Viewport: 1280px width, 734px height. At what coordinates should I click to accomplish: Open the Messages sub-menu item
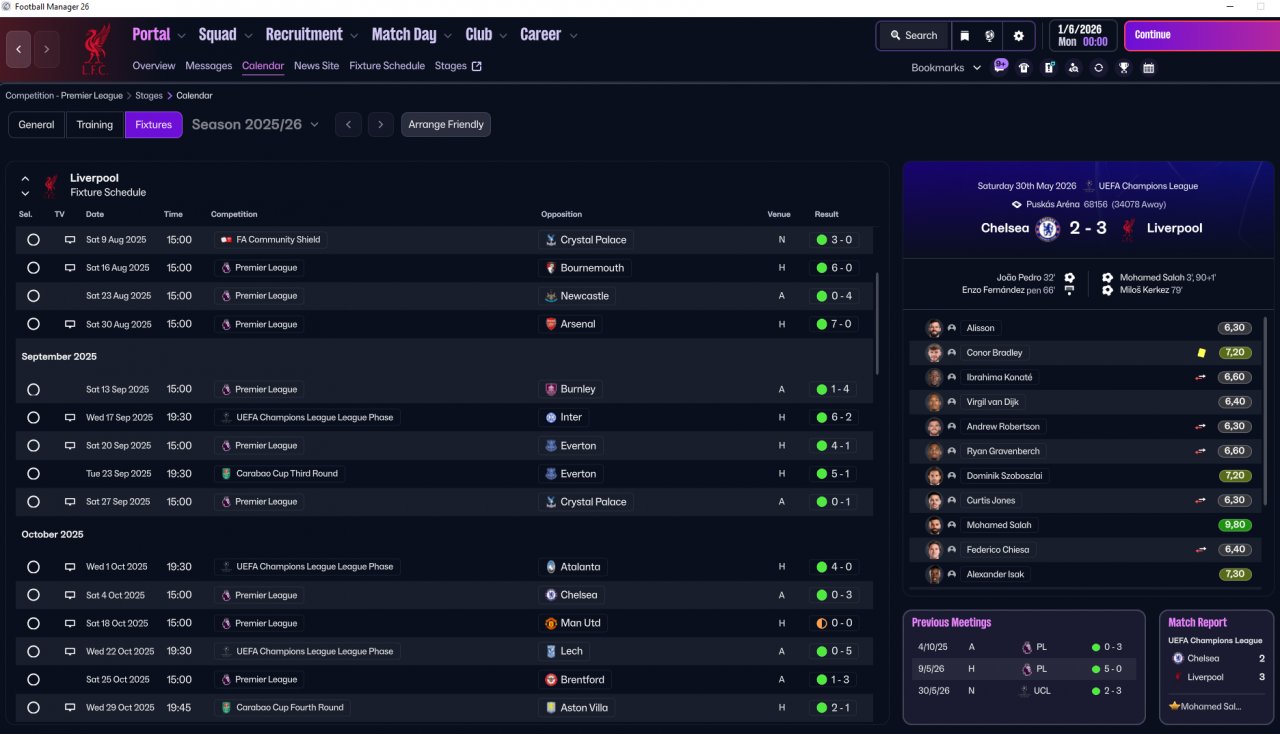pos(208,66)
